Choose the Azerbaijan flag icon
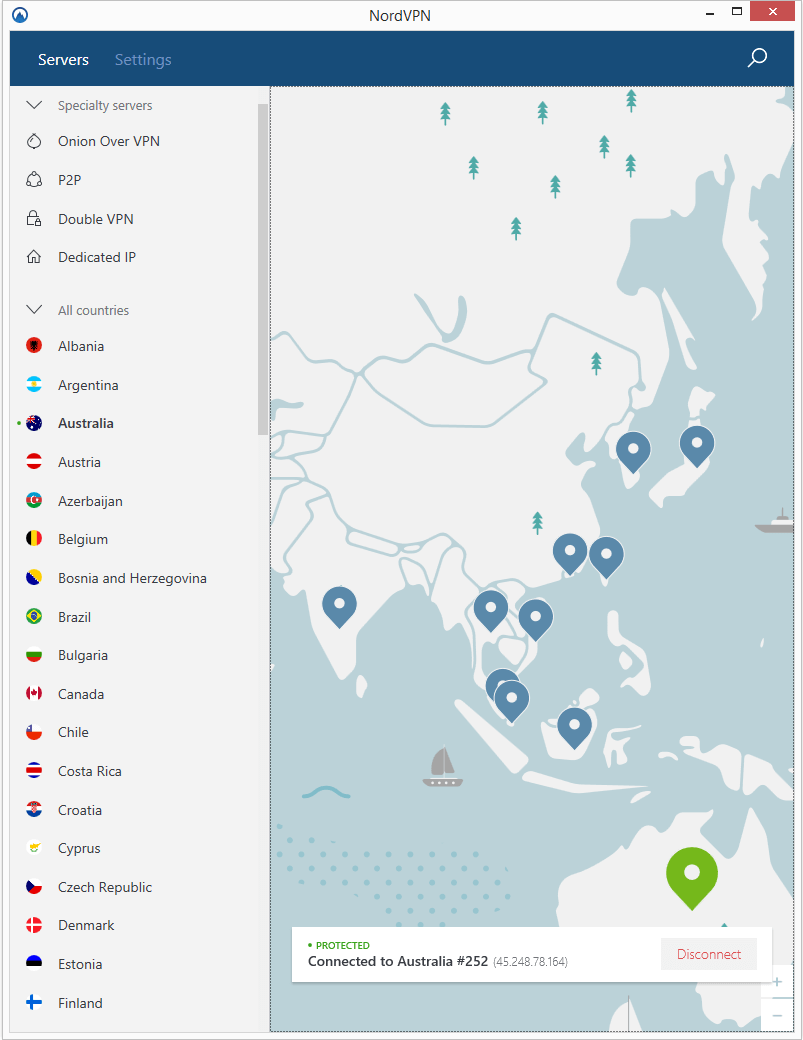 tap(34, 501)
